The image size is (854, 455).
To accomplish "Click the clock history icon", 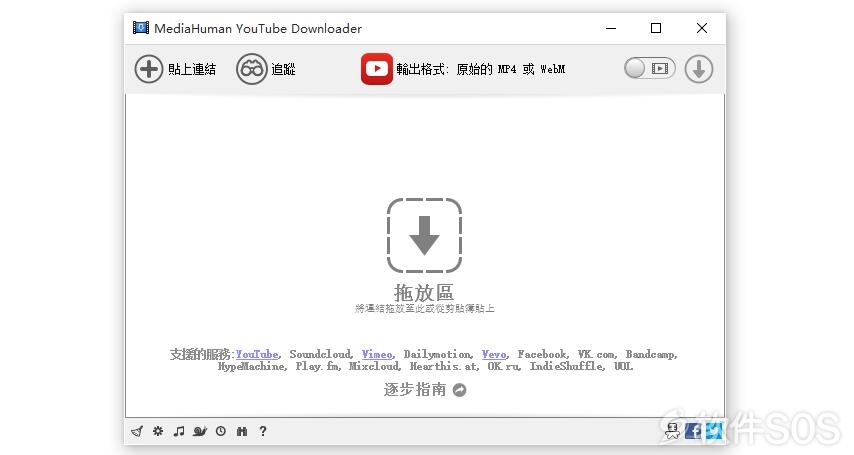I will (221, 431).
